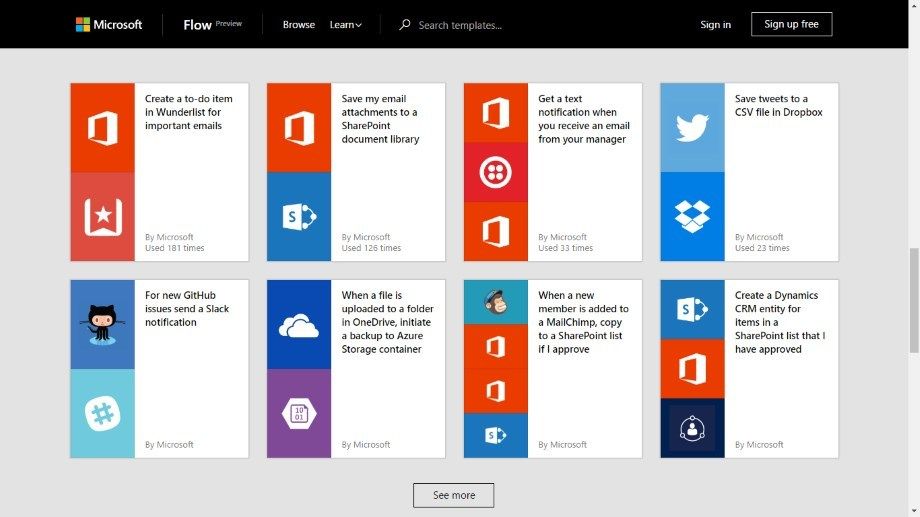This screenshot has height=517, width=920.
Task: Click the Wunderlist star icon tile
Action: point(102,217)
